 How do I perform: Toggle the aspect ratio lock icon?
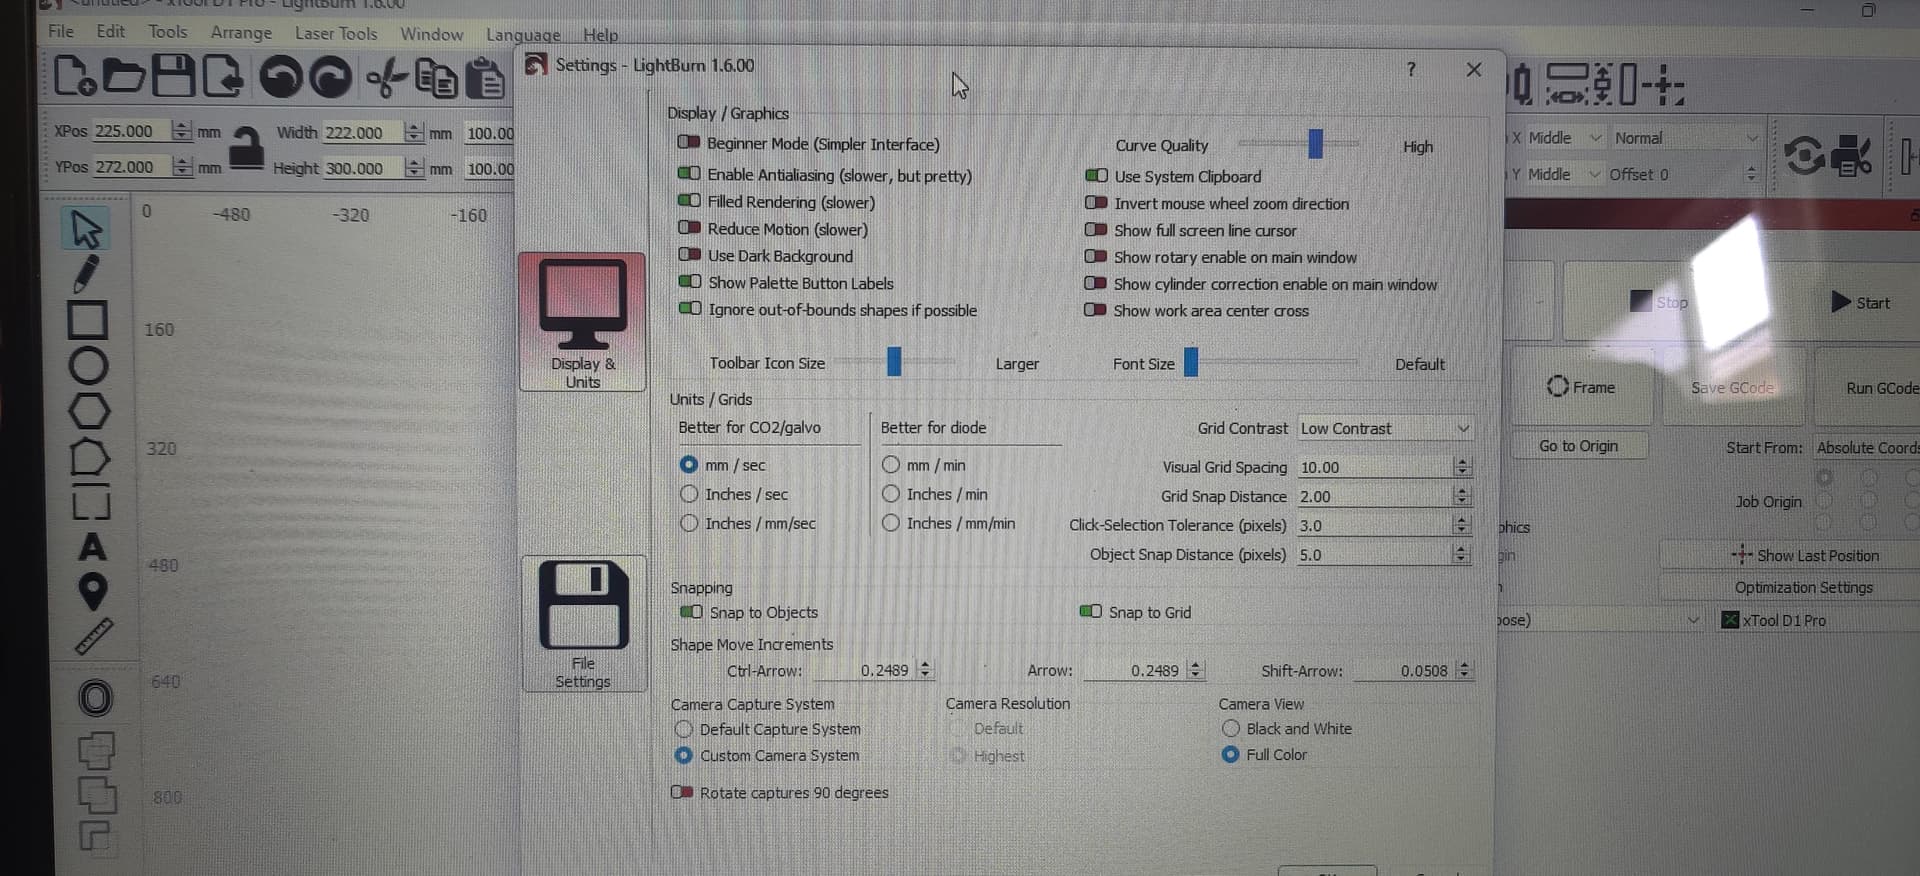point(246,150)
